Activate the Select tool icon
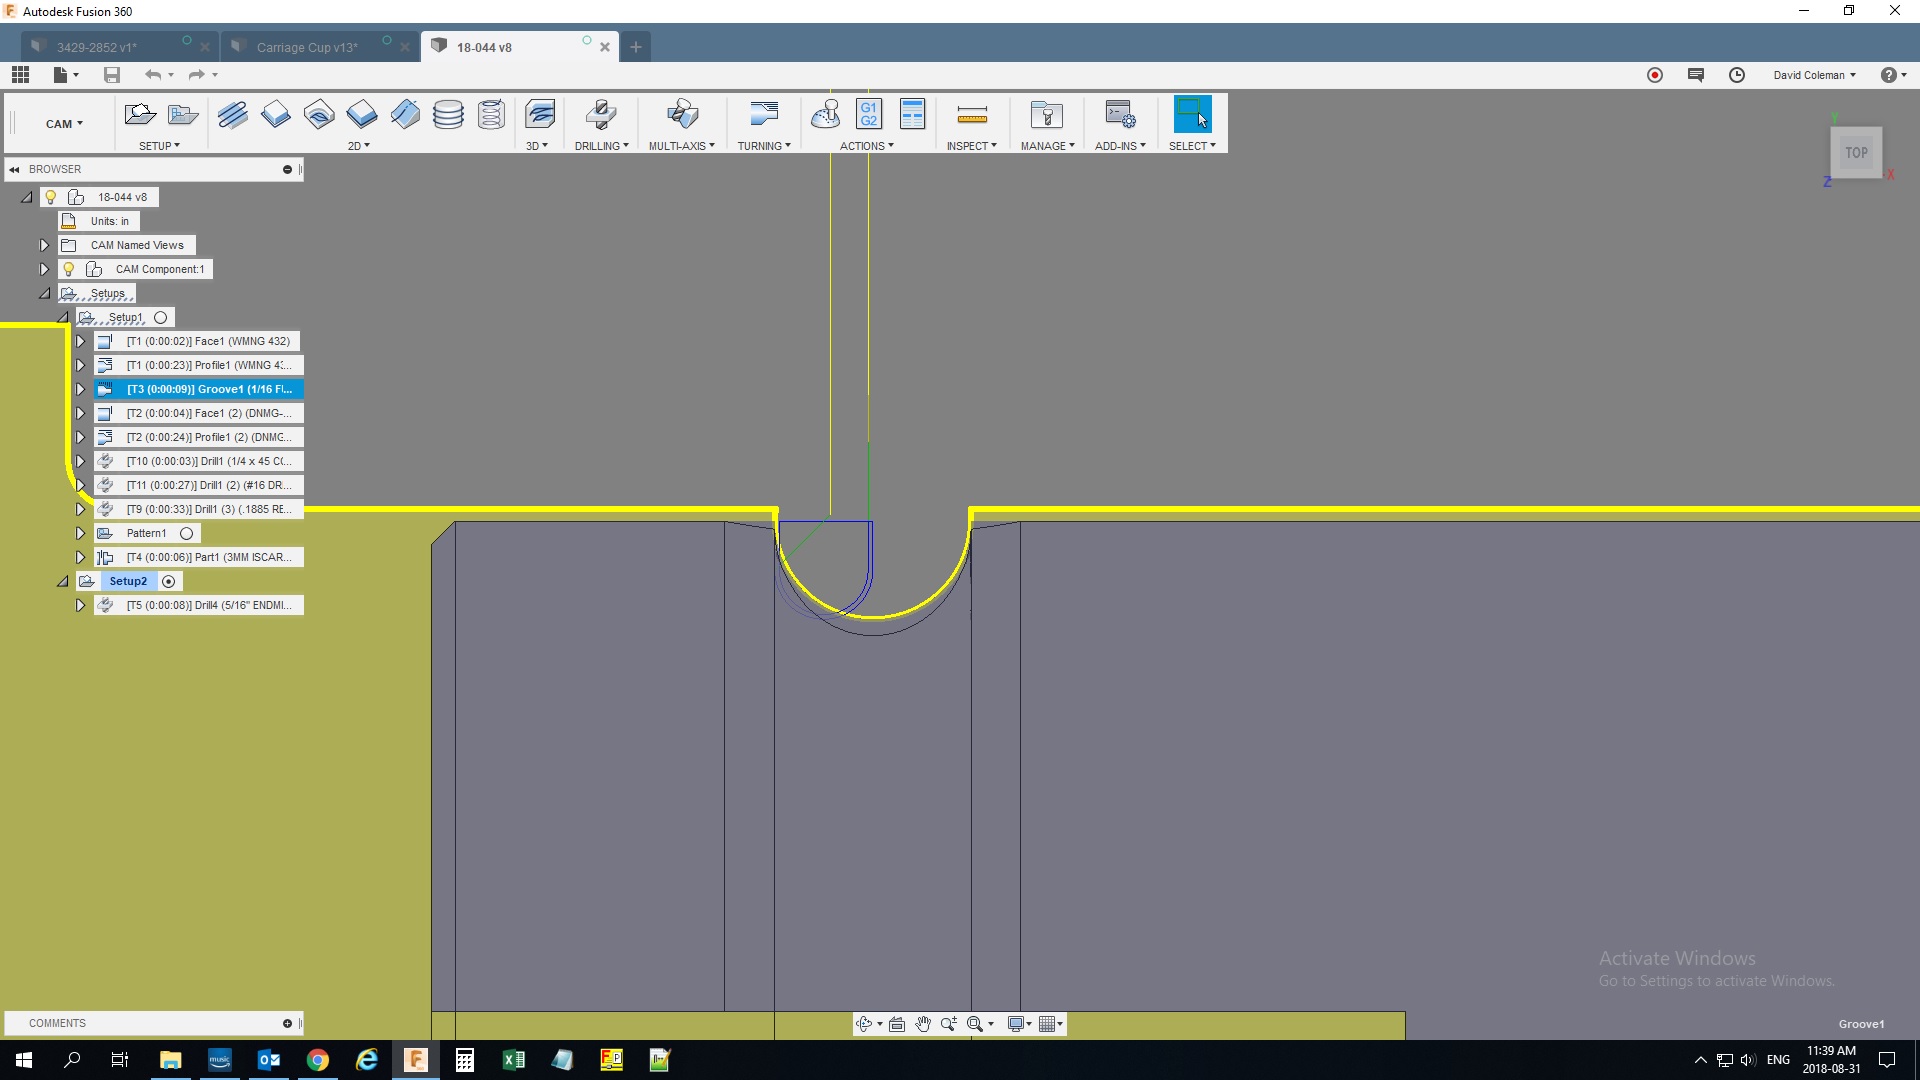The image size is (1920, 1080). [x=1192, y=114]
